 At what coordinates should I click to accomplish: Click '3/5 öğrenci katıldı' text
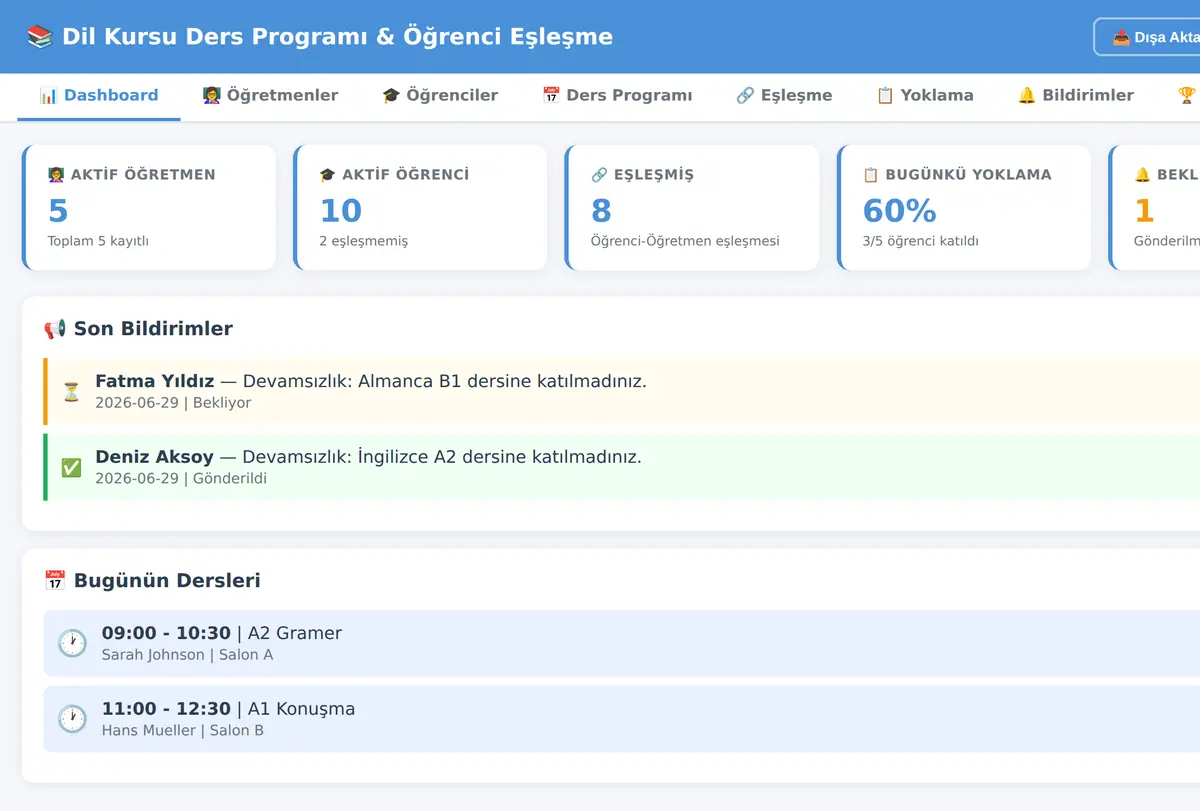(x=920, y=241)
